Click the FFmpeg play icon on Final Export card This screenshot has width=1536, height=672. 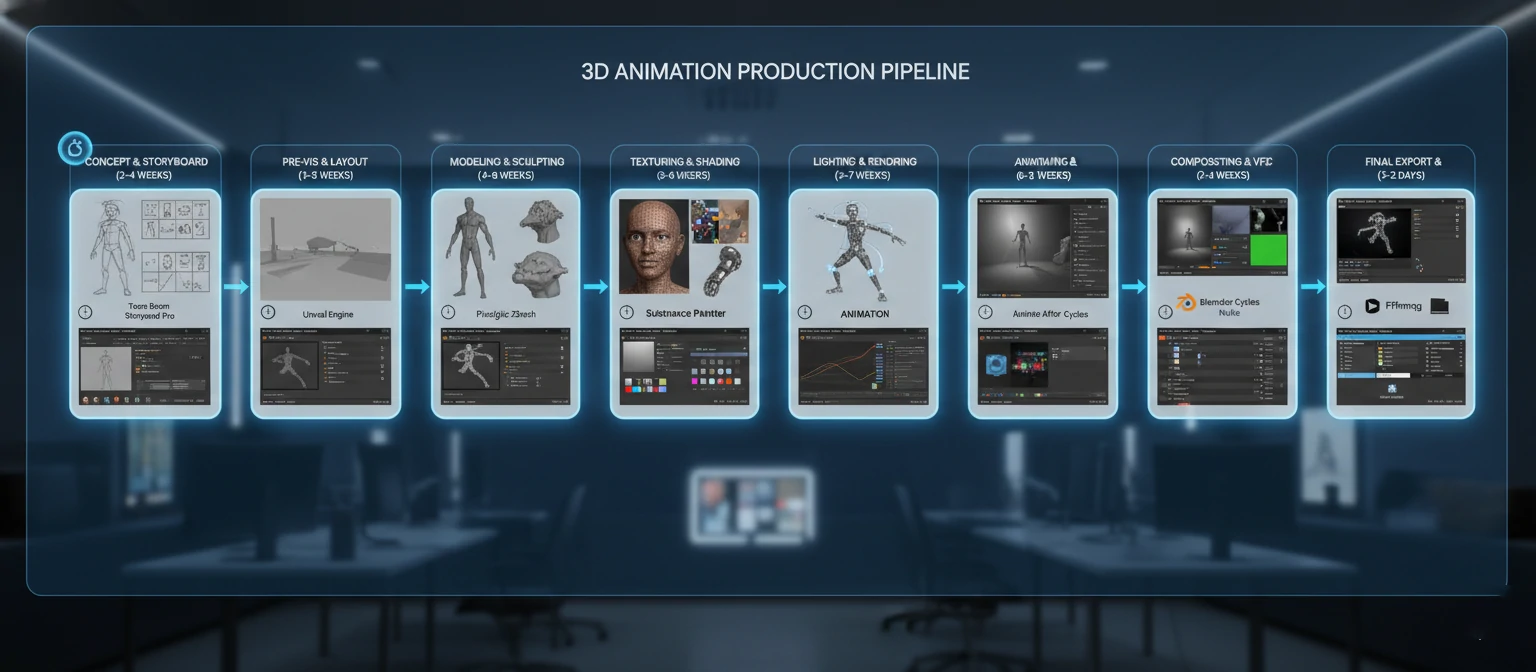[x=1372, y=306]
